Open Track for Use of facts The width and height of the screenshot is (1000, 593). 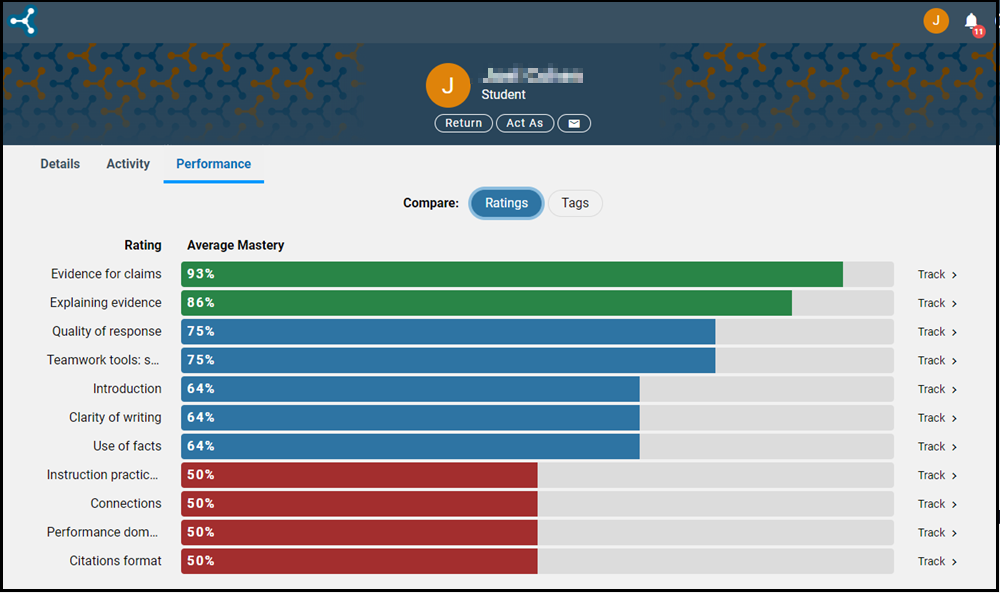[x=937, y=446]
